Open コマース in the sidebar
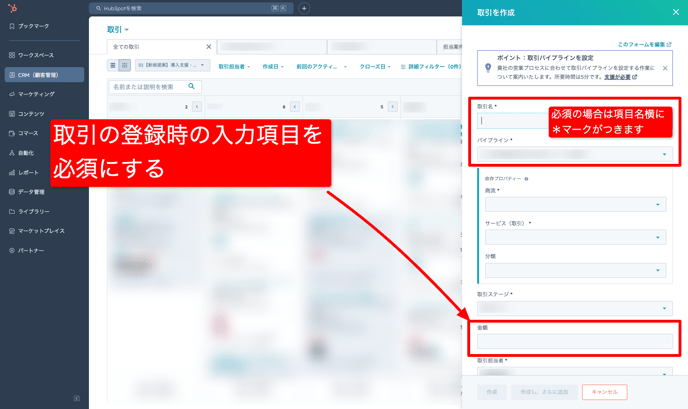The width and height of the screenshot is (688, 409). coord(24,133)
